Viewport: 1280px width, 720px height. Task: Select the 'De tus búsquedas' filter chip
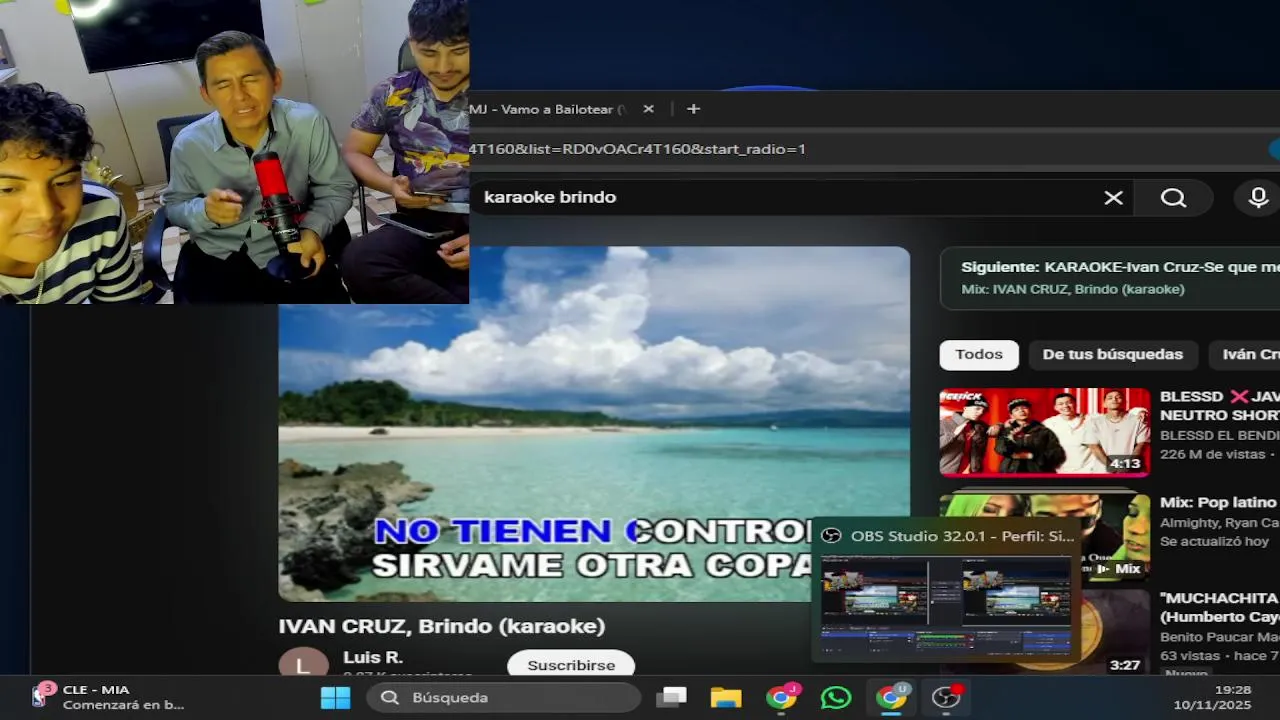(x=1112, y=355)
